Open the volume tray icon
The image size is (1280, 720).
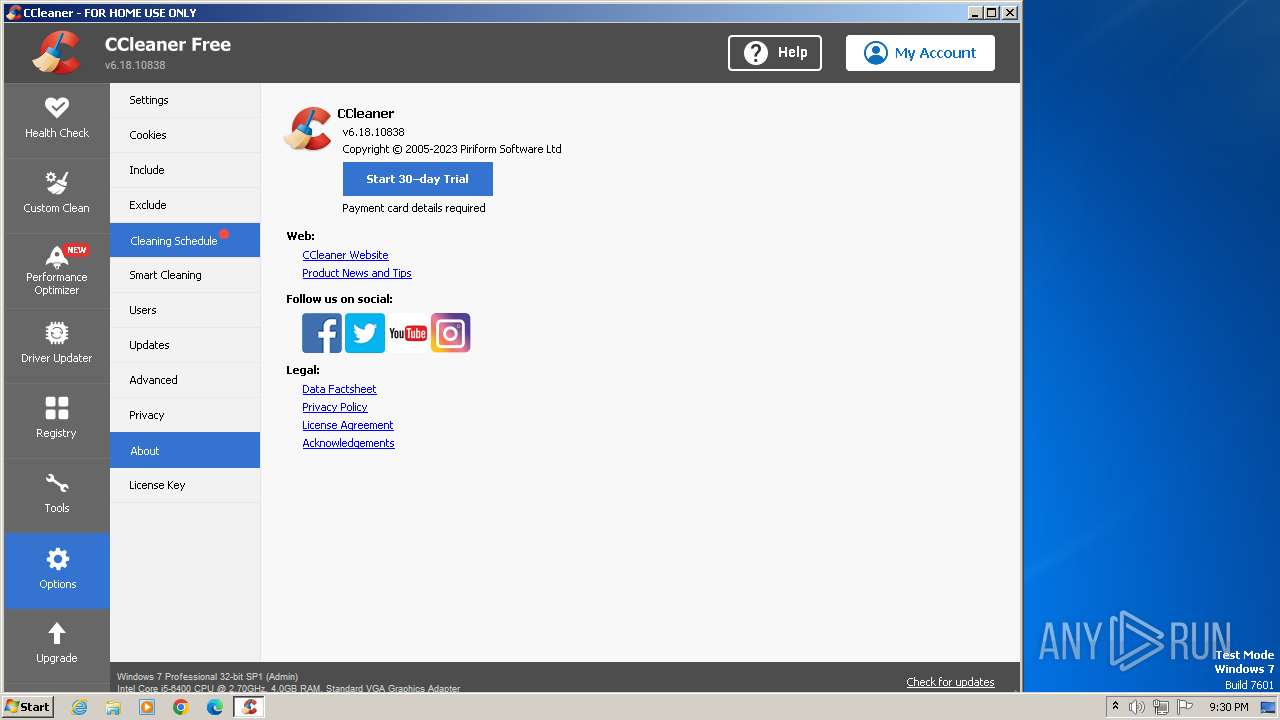click(1137, 707)
